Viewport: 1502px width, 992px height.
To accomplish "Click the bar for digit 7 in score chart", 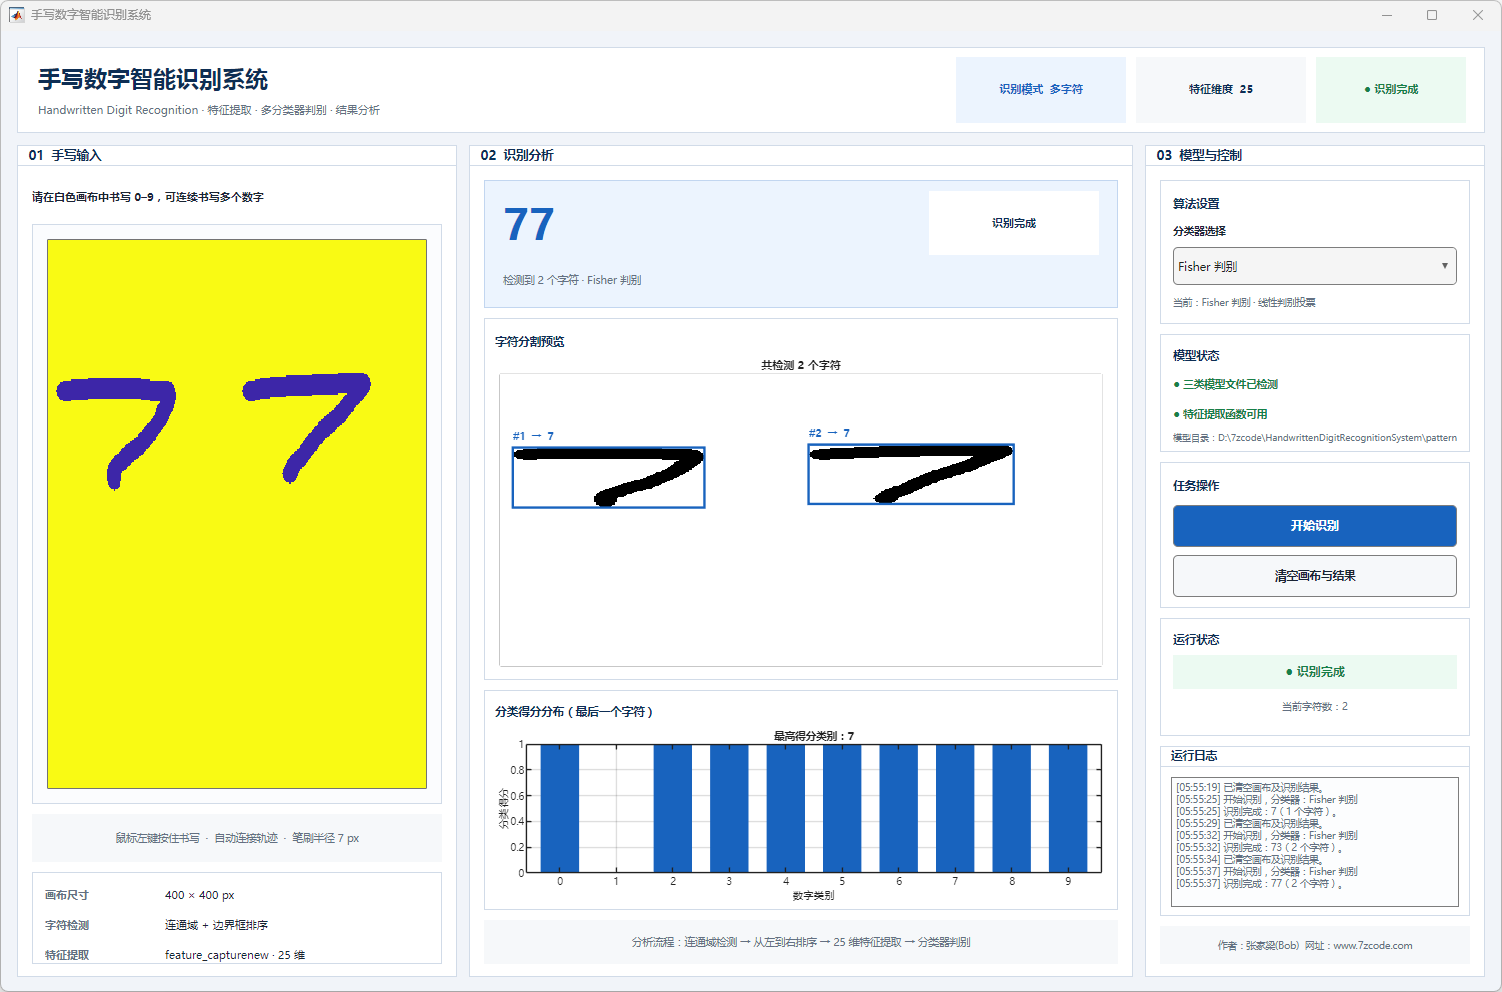I will (955, 808).
